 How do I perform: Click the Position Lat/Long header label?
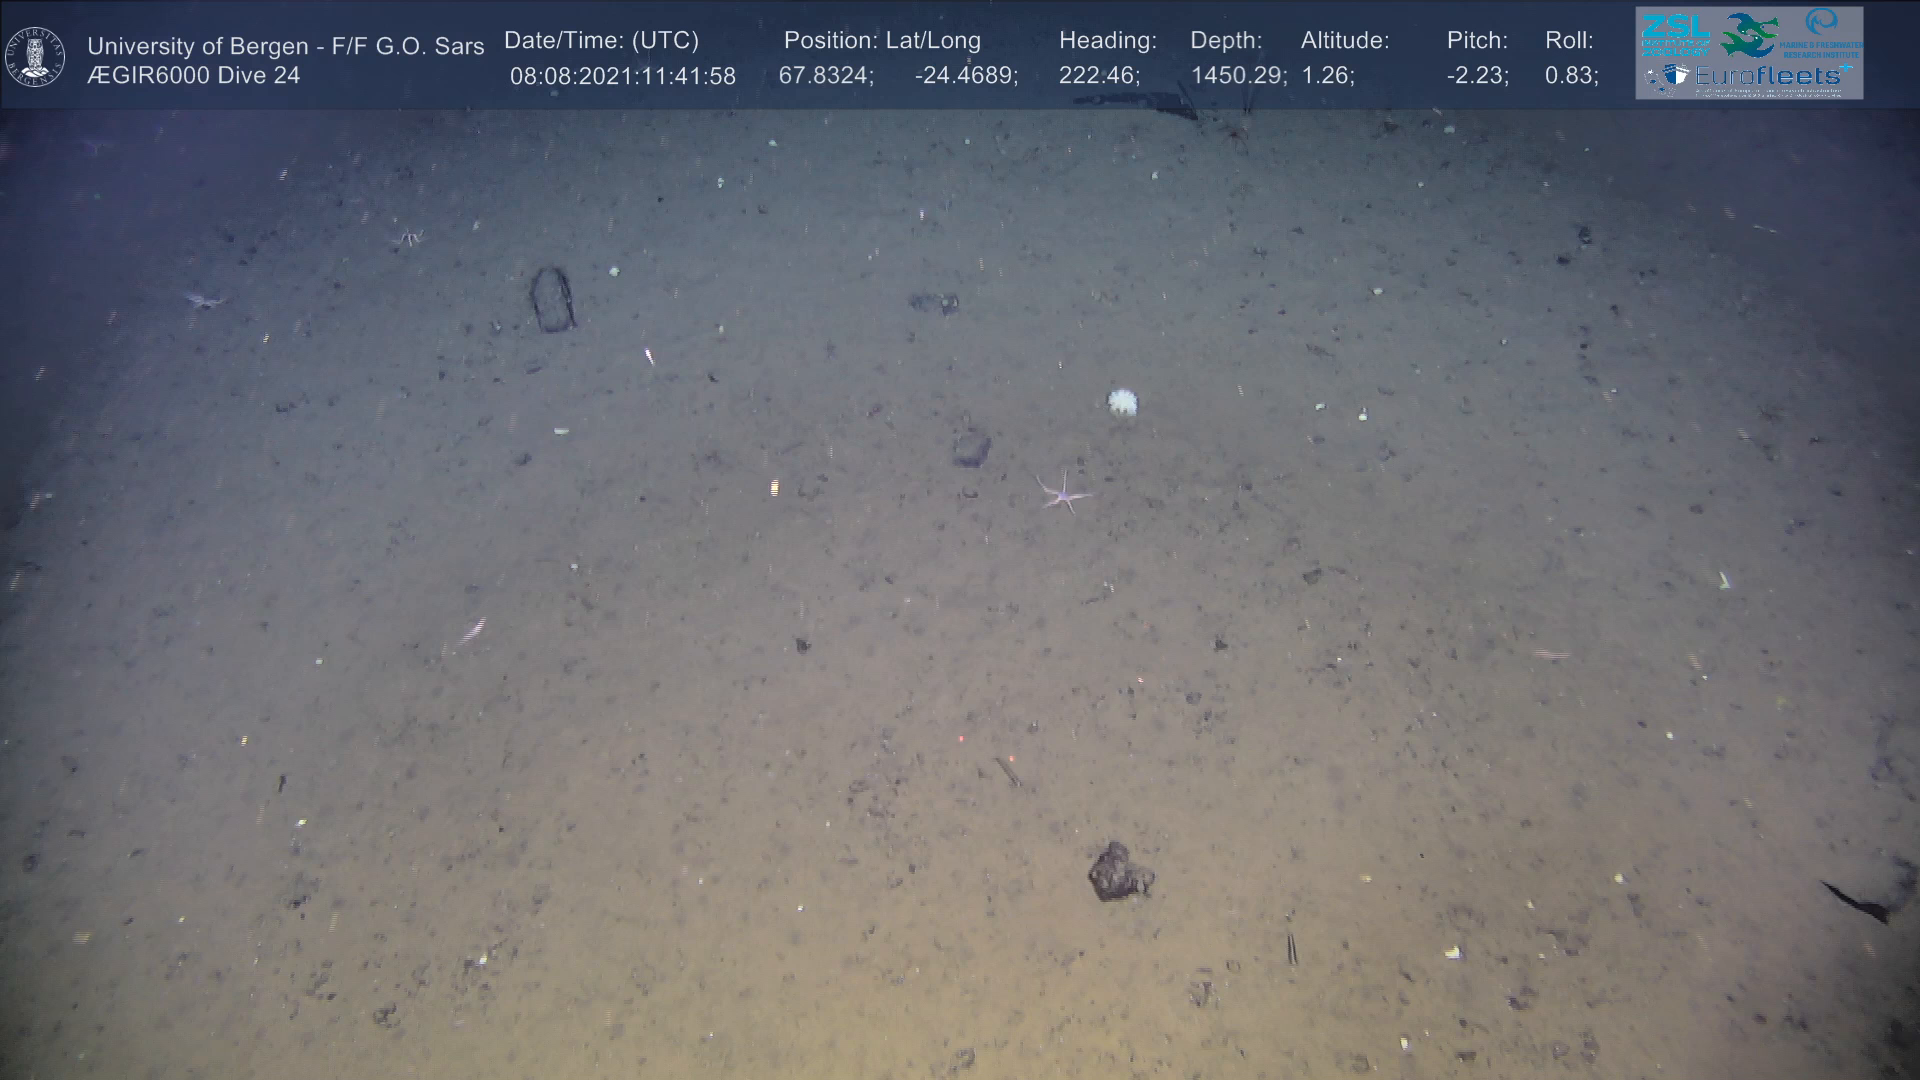[882, 41]
